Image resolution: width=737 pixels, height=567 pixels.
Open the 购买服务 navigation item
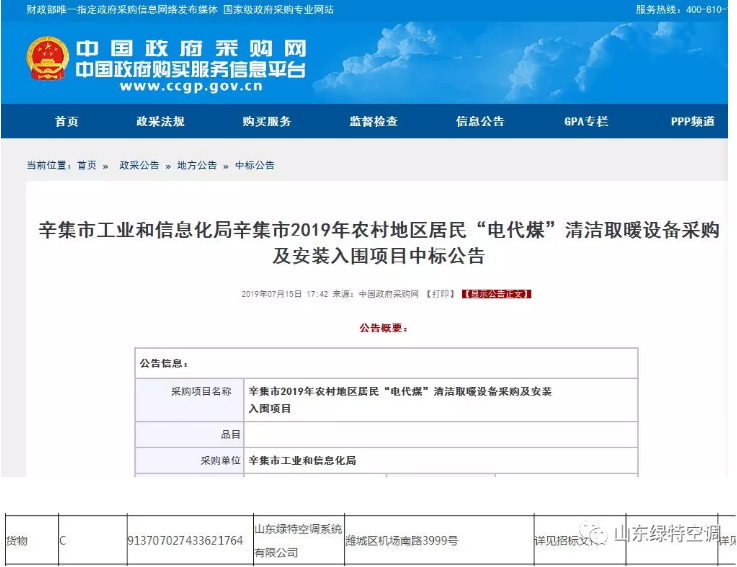click(266, 122)
